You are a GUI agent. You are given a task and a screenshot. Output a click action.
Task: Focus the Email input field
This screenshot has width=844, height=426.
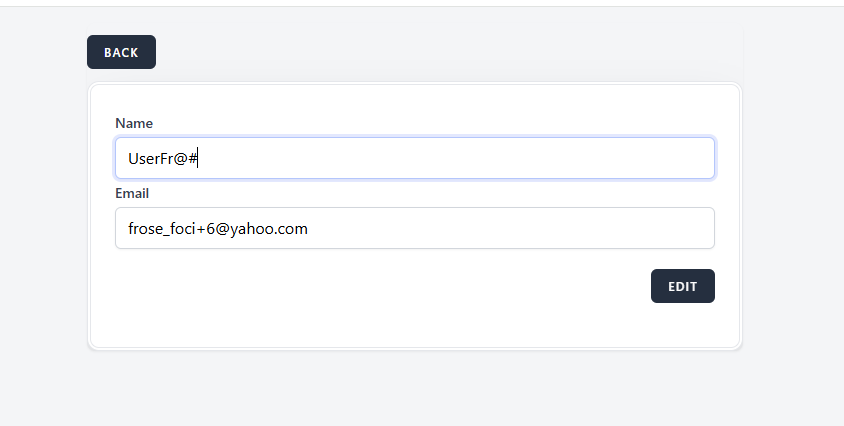coord(414,228)
